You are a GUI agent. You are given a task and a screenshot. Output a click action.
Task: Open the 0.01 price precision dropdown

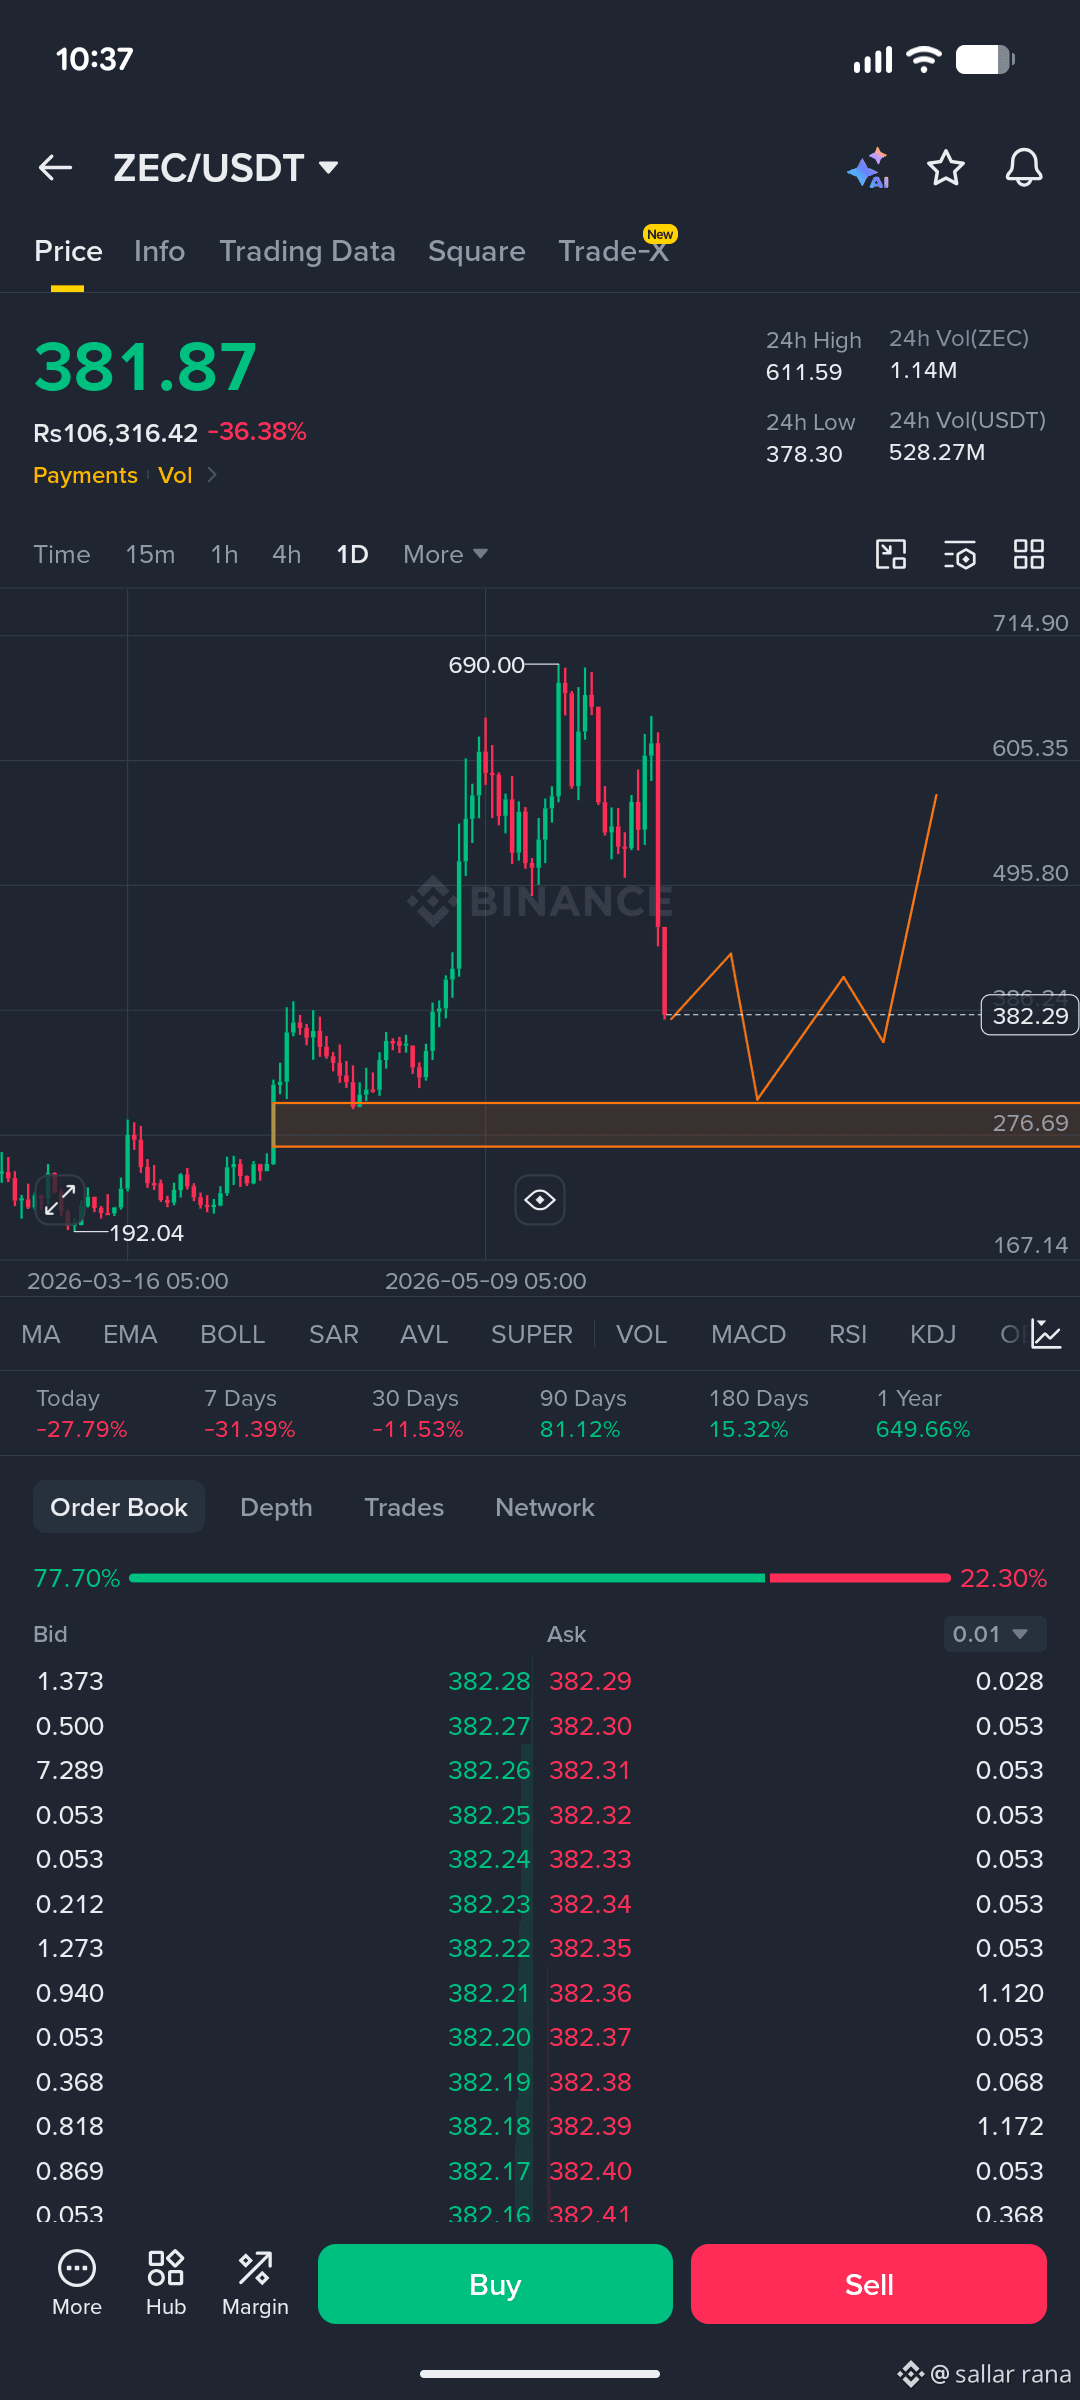click(995, 1634)
